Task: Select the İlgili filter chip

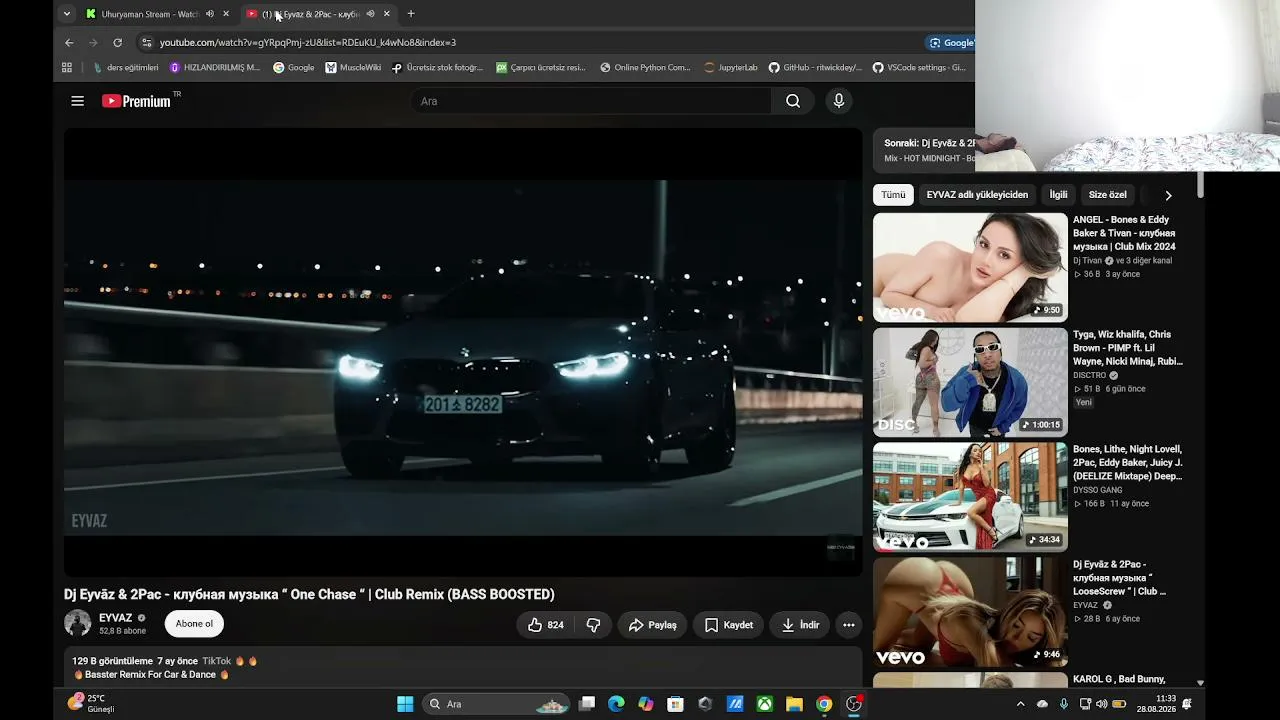Action: click(1058, 195)
